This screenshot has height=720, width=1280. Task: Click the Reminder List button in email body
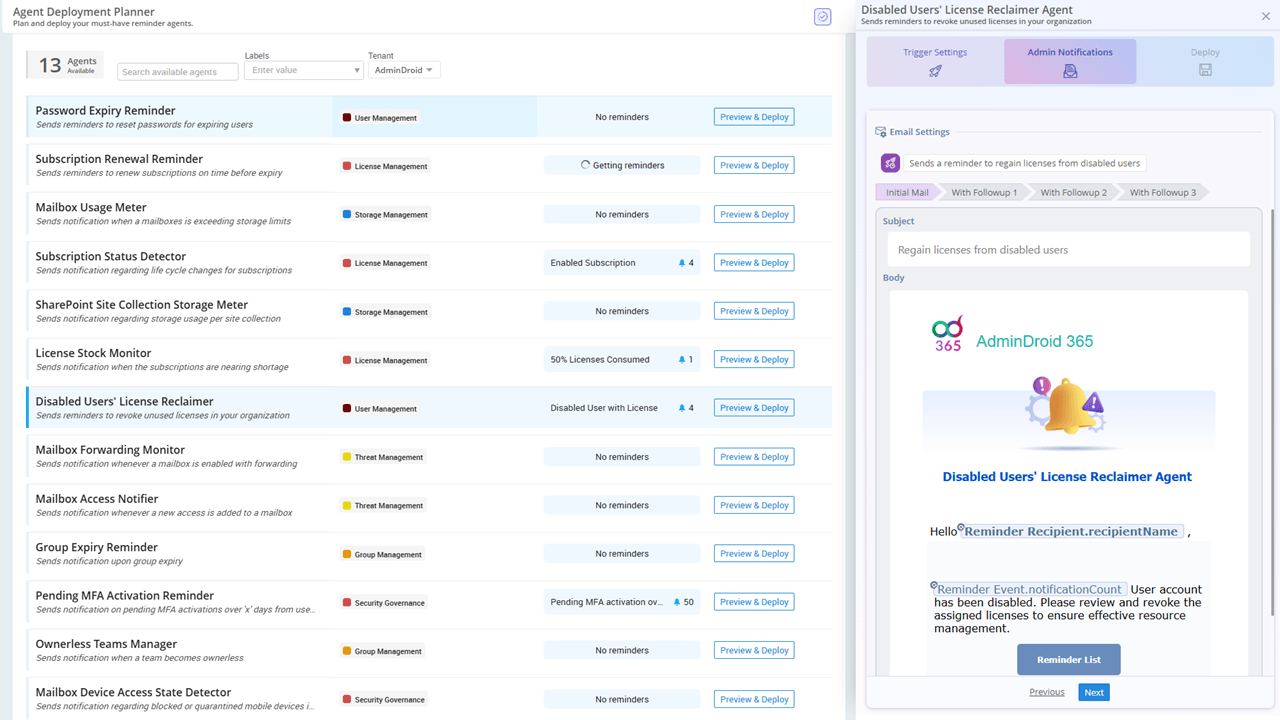(1069, 660)
